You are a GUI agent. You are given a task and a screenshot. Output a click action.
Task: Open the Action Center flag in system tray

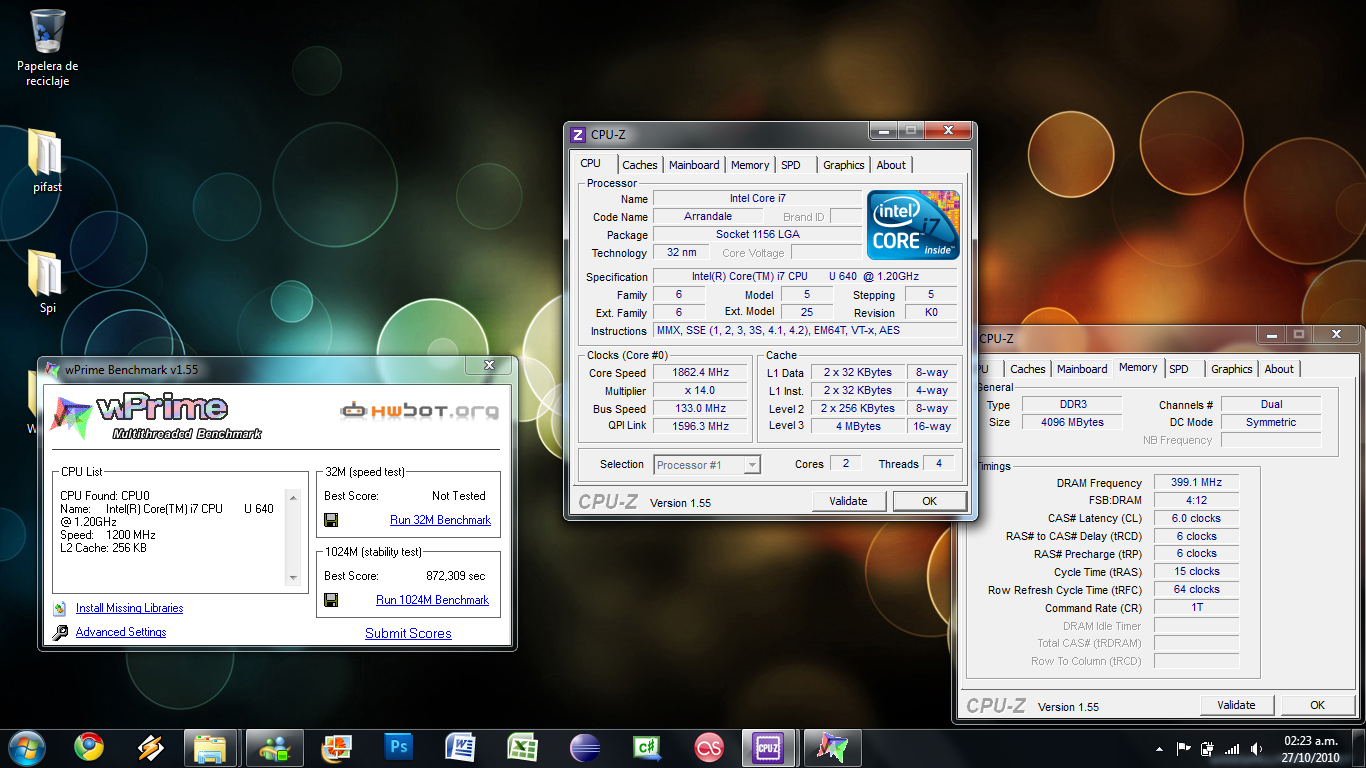pos(1184,748)
